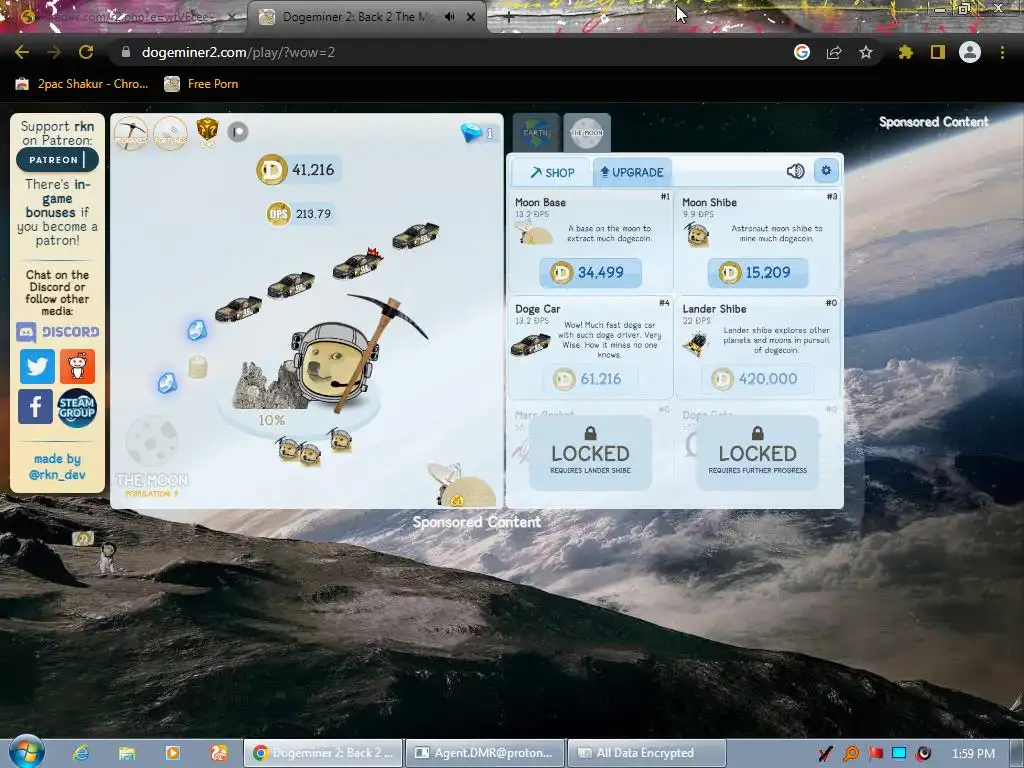Open the Facebook icon link
The image size is (1024, 768).
(x=35, y=407)
